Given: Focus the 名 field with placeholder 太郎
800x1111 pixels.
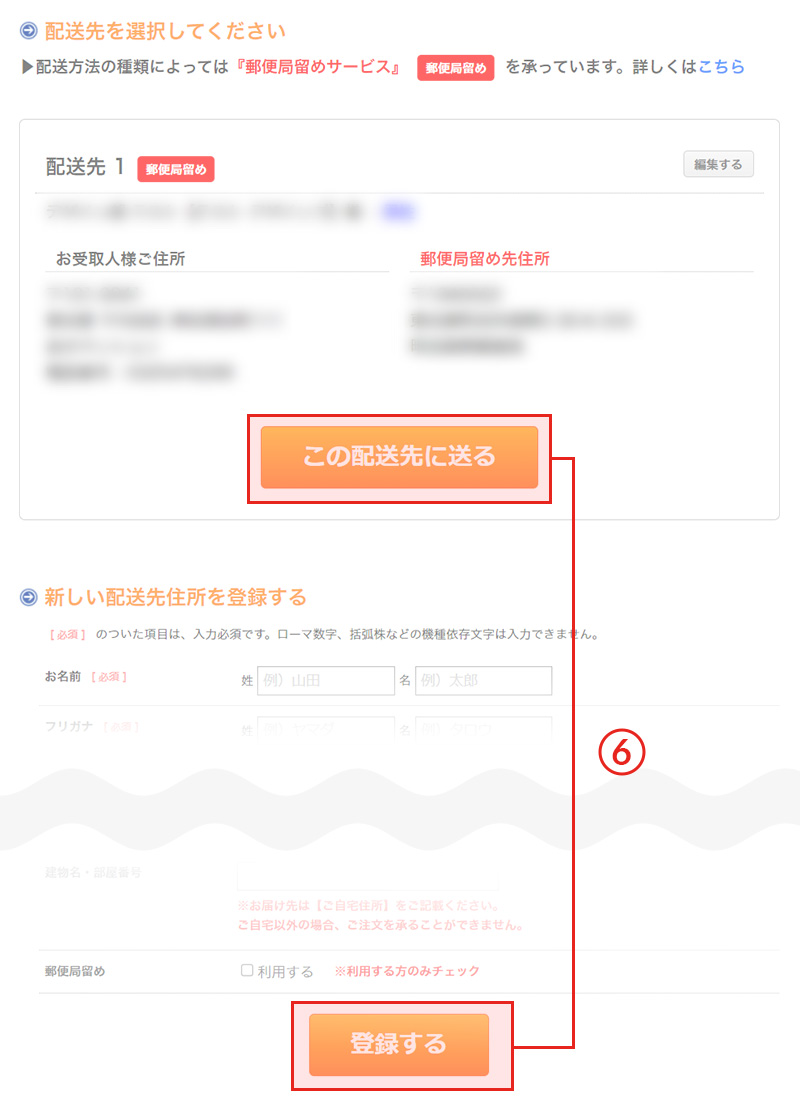Looking at the screenshot, I should pos(483,680).
